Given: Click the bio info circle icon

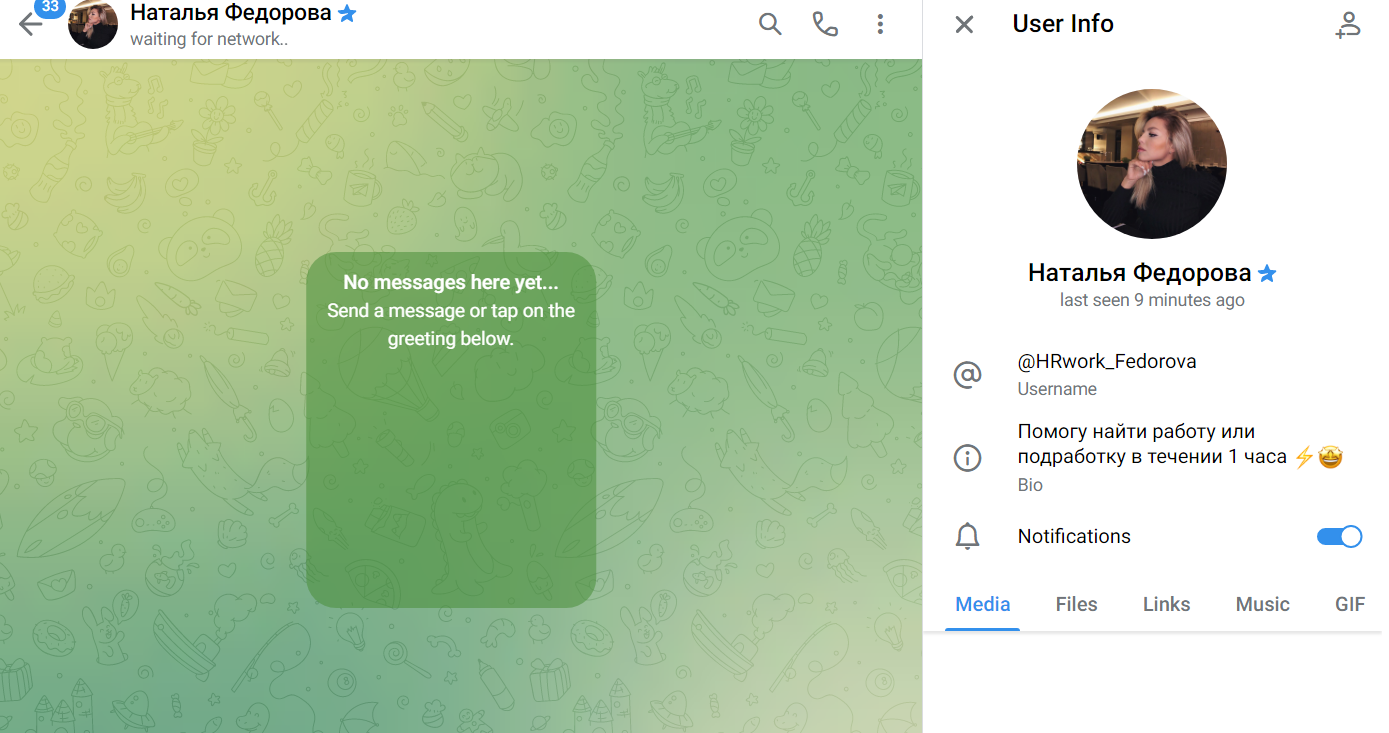Looking at the screenshot, I should 967,458.
